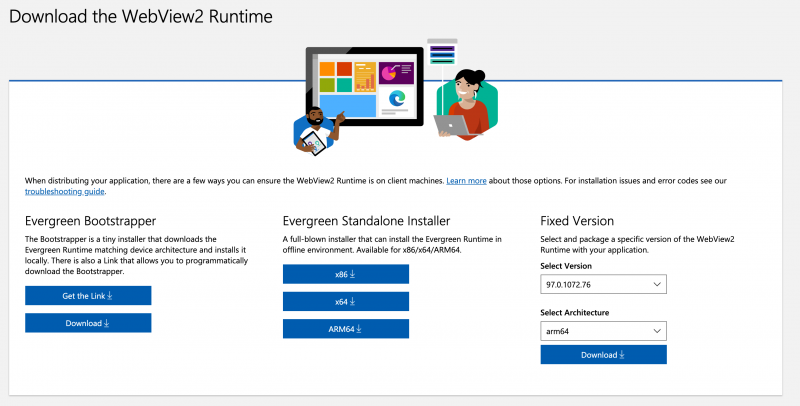Click the Get the Link button
The width and height of the screenshot is (800, 406).
[88, 296]
